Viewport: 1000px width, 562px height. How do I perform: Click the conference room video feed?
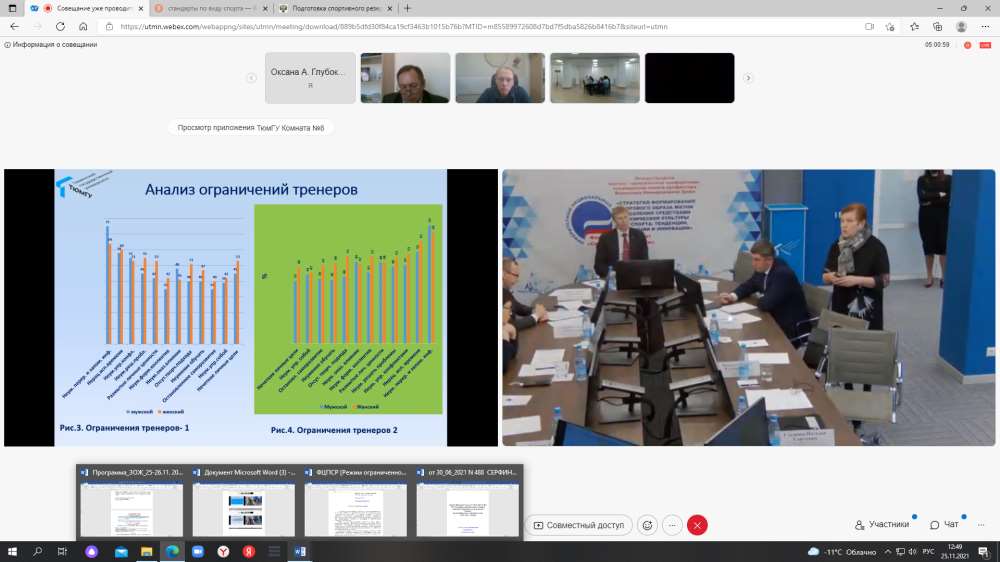(749, 307)
